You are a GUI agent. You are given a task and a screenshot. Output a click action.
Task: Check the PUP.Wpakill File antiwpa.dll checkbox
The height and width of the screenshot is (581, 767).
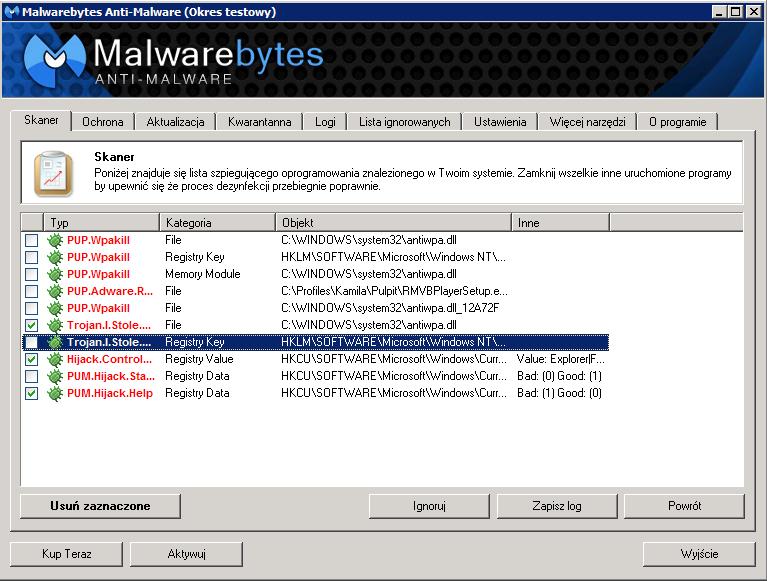[x=31, y=240]
